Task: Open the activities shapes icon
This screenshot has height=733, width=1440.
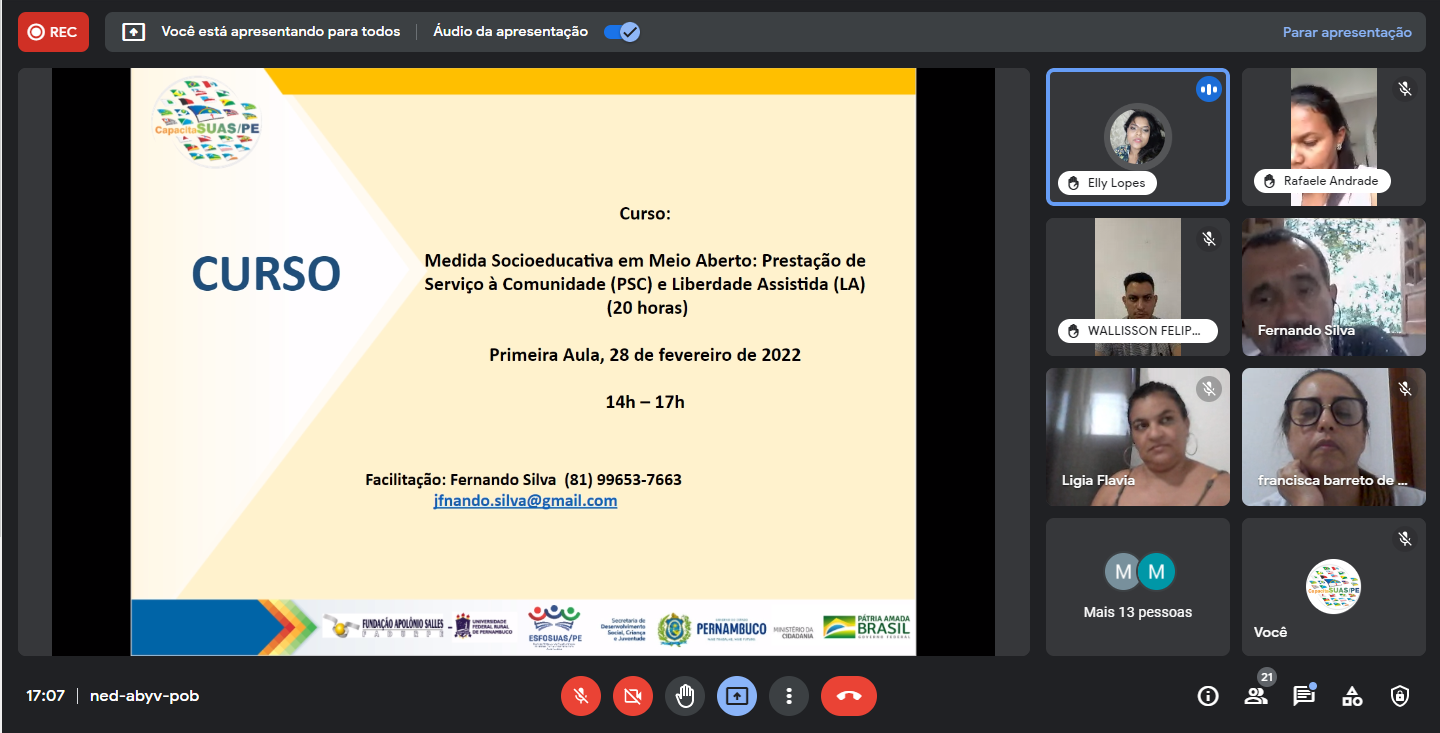Action: [x=1352, y=696]
